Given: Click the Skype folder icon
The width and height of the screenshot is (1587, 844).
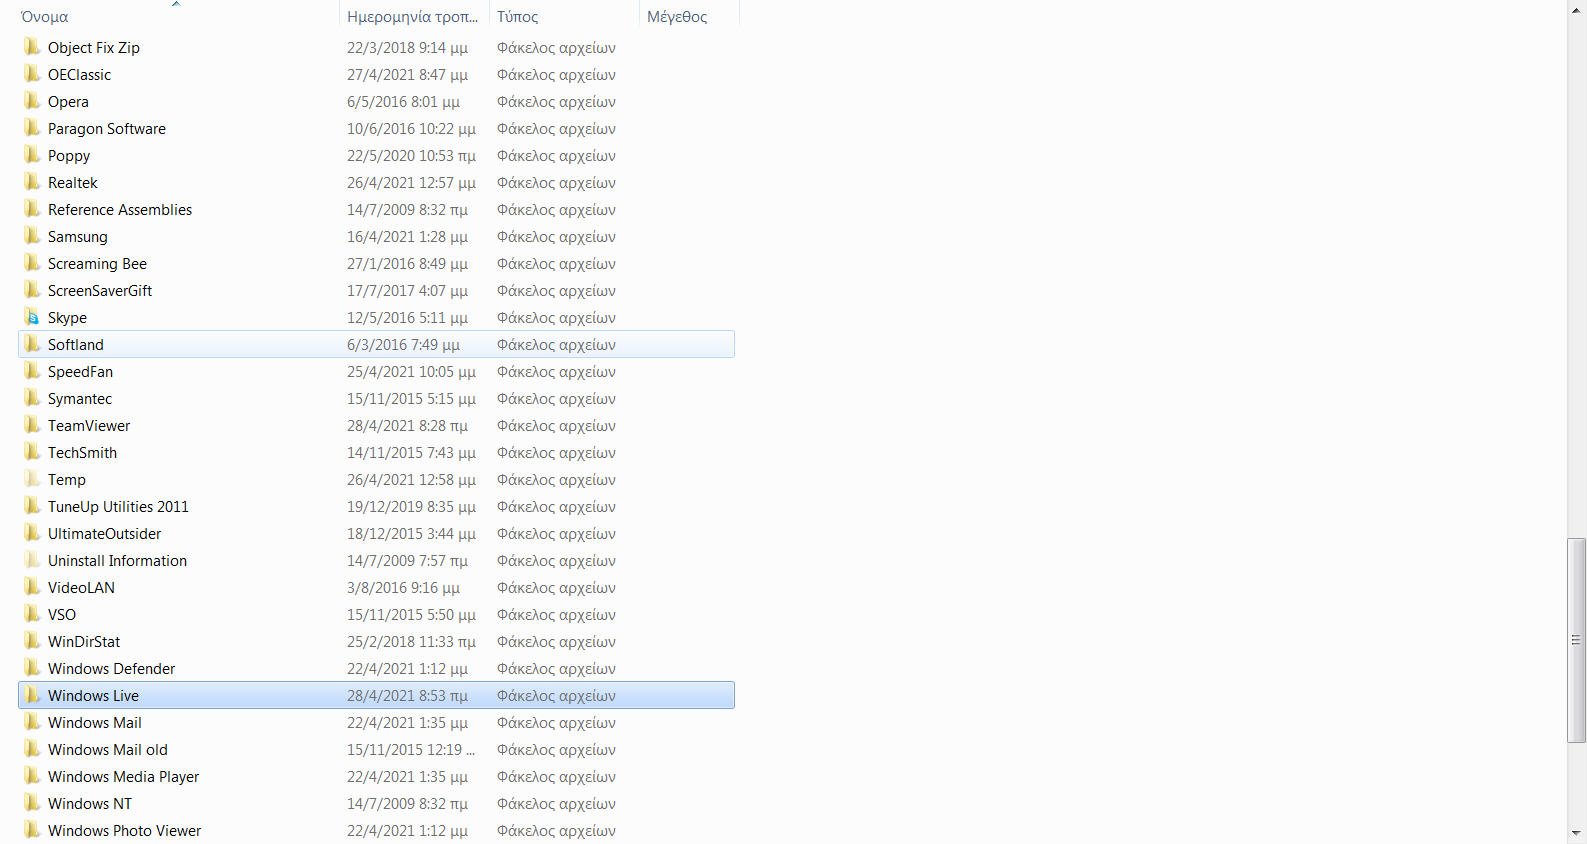Looking at the screenshot, I should point(33,317).
